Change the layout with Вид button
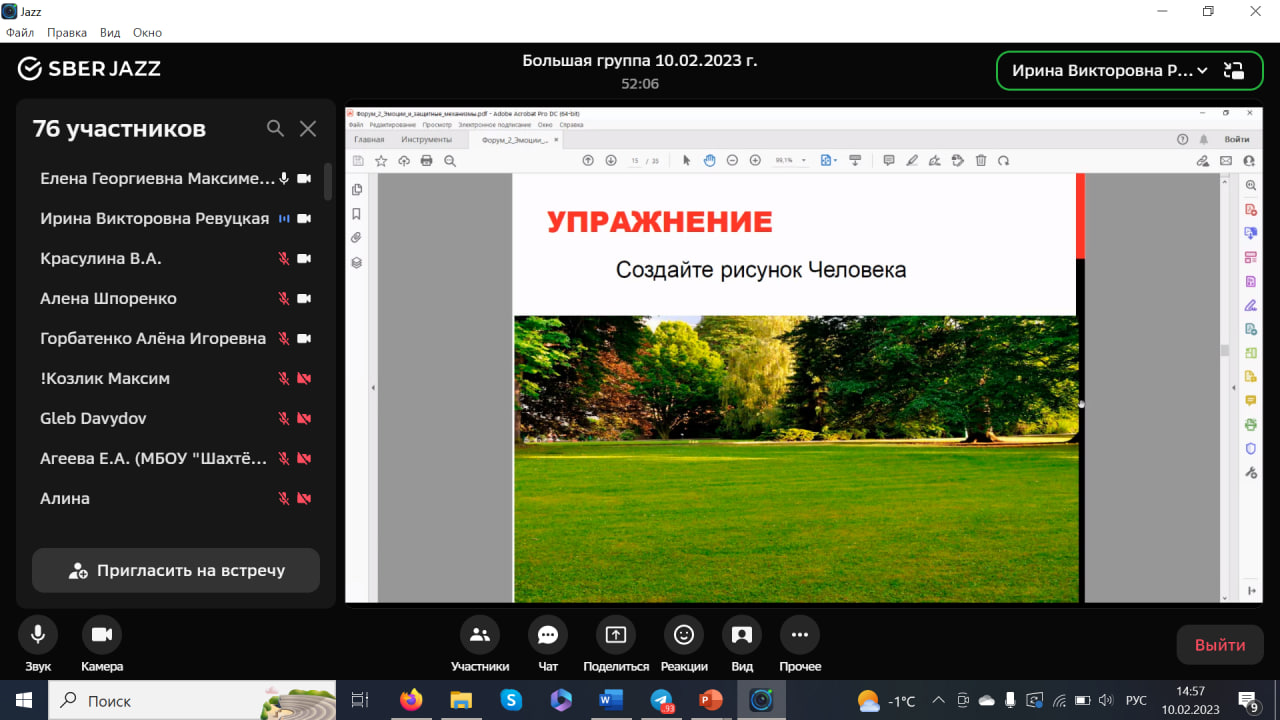The image size is (1280, 720). [742, 645]
